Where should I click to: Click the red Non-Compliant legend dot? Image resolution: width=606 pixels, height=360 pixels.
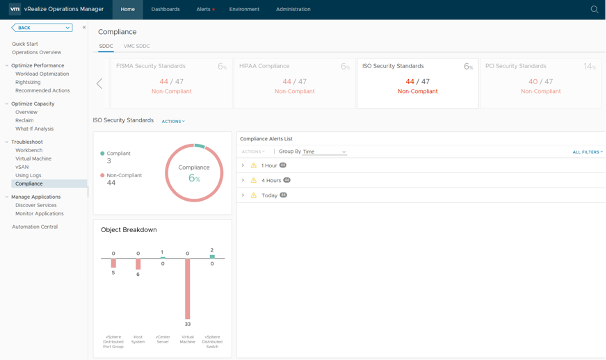102,175
